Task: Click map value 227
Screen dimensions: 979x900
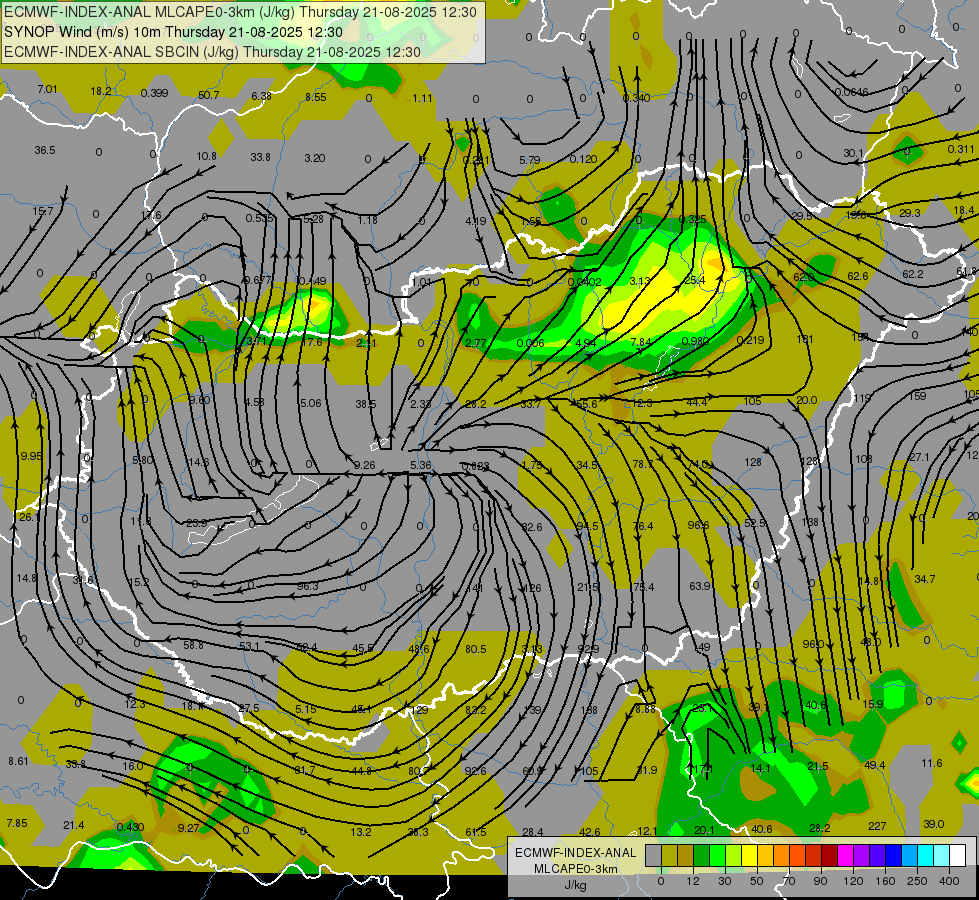Action: tap(877, 826)
